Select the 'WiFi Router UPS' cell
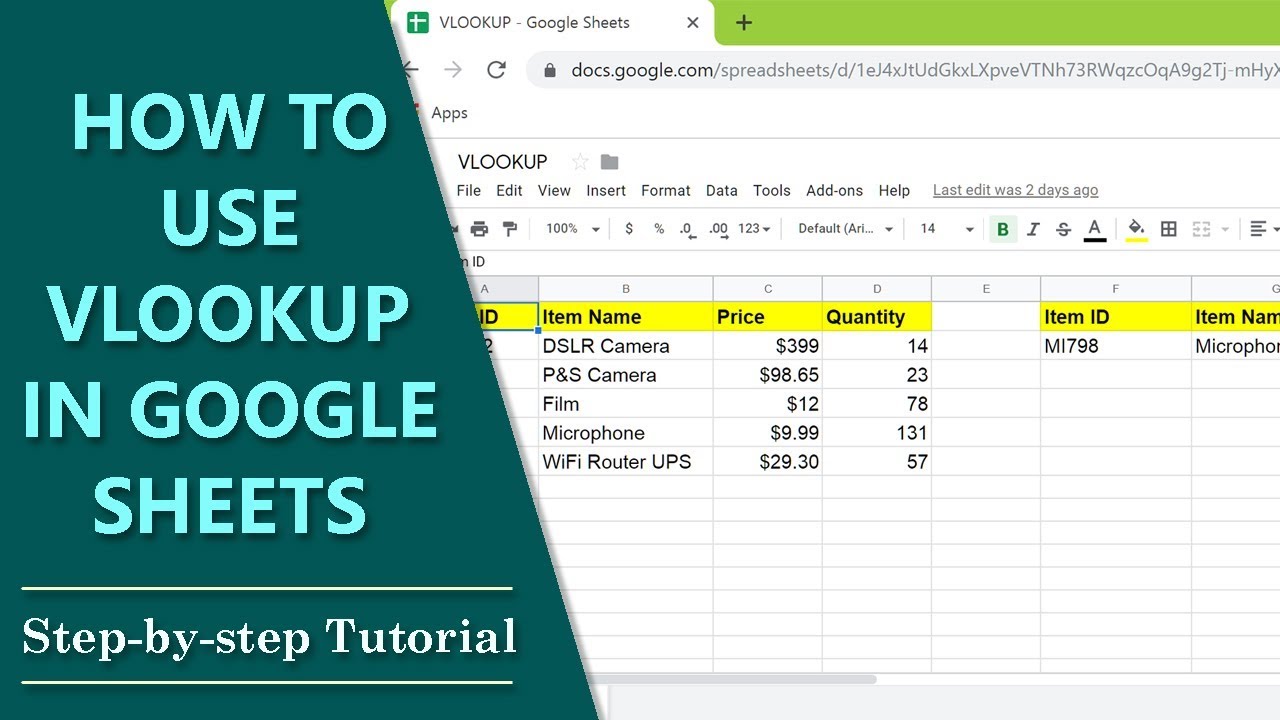Image resolution: width=1280 pixels, height=720 pixels. 626,462
